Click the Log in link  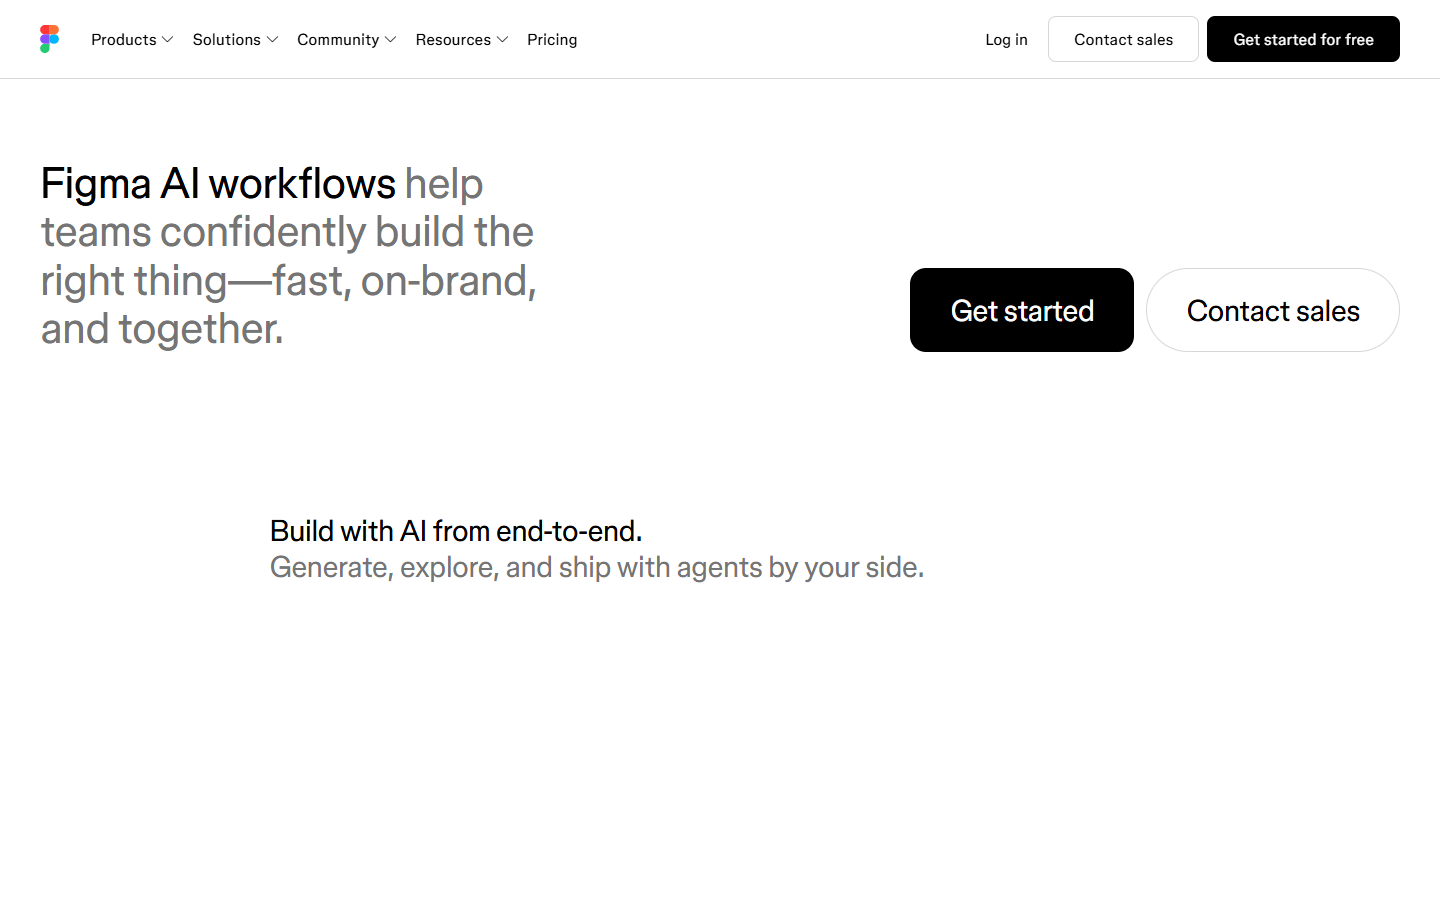point(1006,40)
